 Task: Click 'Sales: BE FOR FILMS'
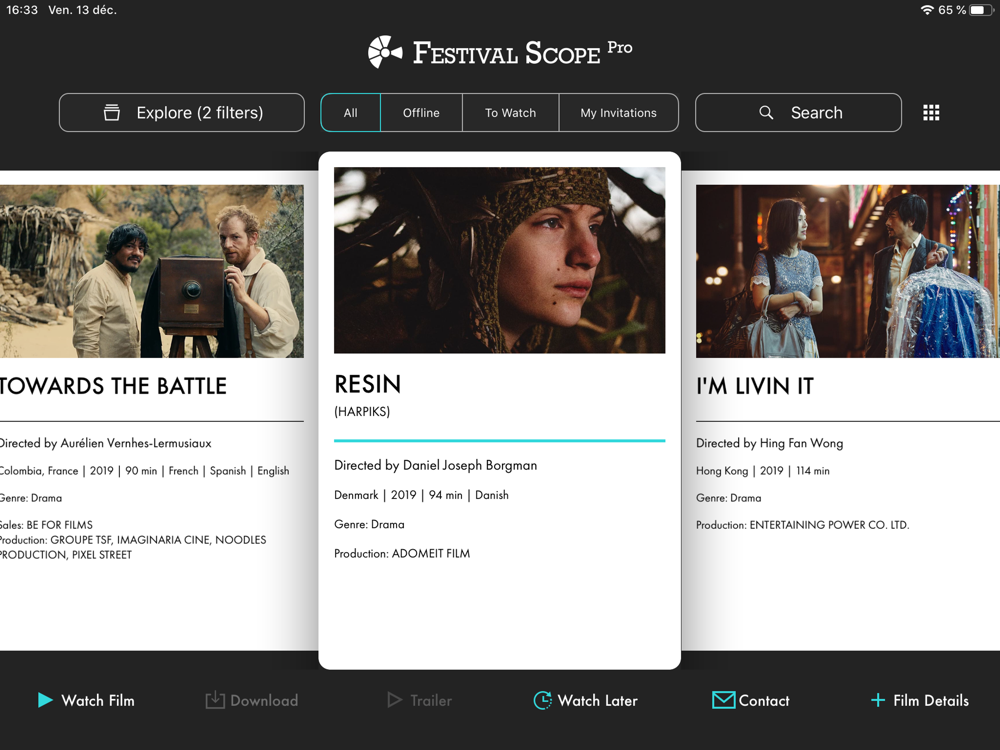click(46, 525)
